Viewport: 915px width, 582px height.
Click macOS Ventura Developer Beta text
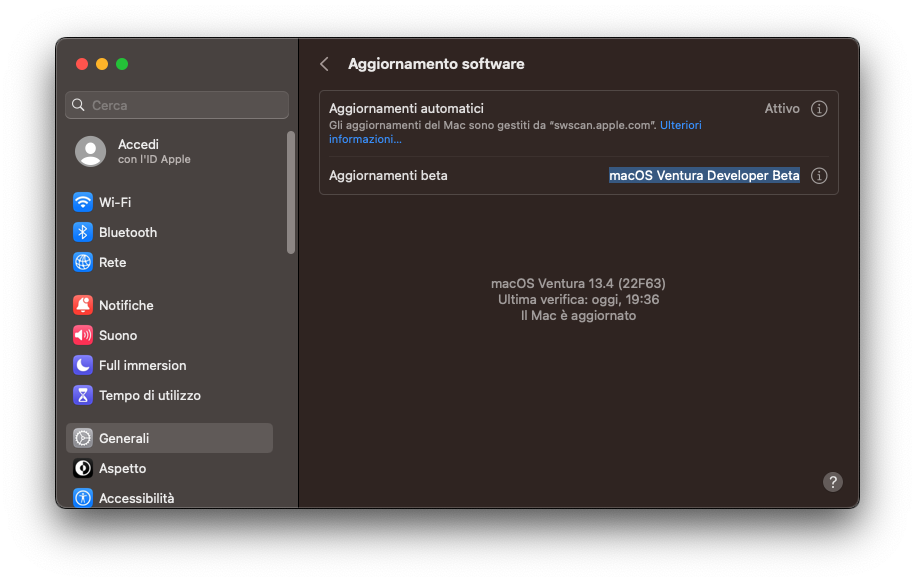coord(704,176)
